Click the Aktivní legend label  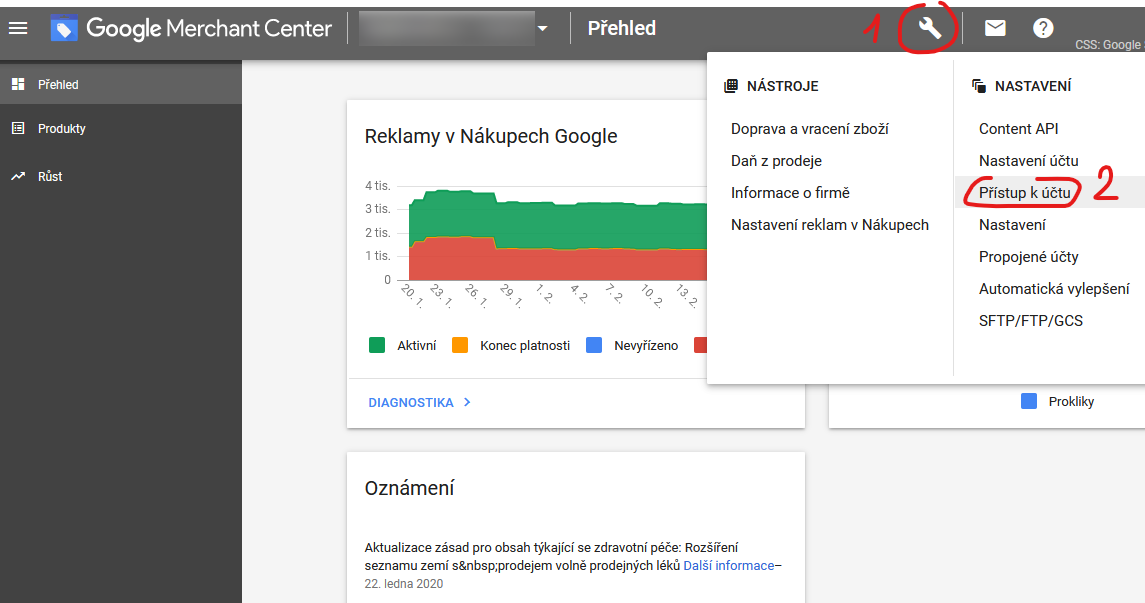[x=416, y=346]
